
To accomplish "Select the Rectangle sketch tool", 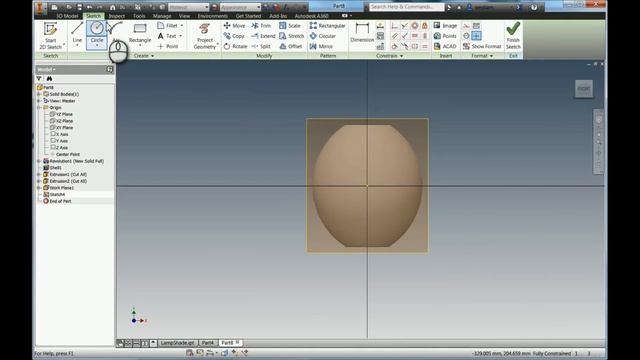I will click(140, 33).
